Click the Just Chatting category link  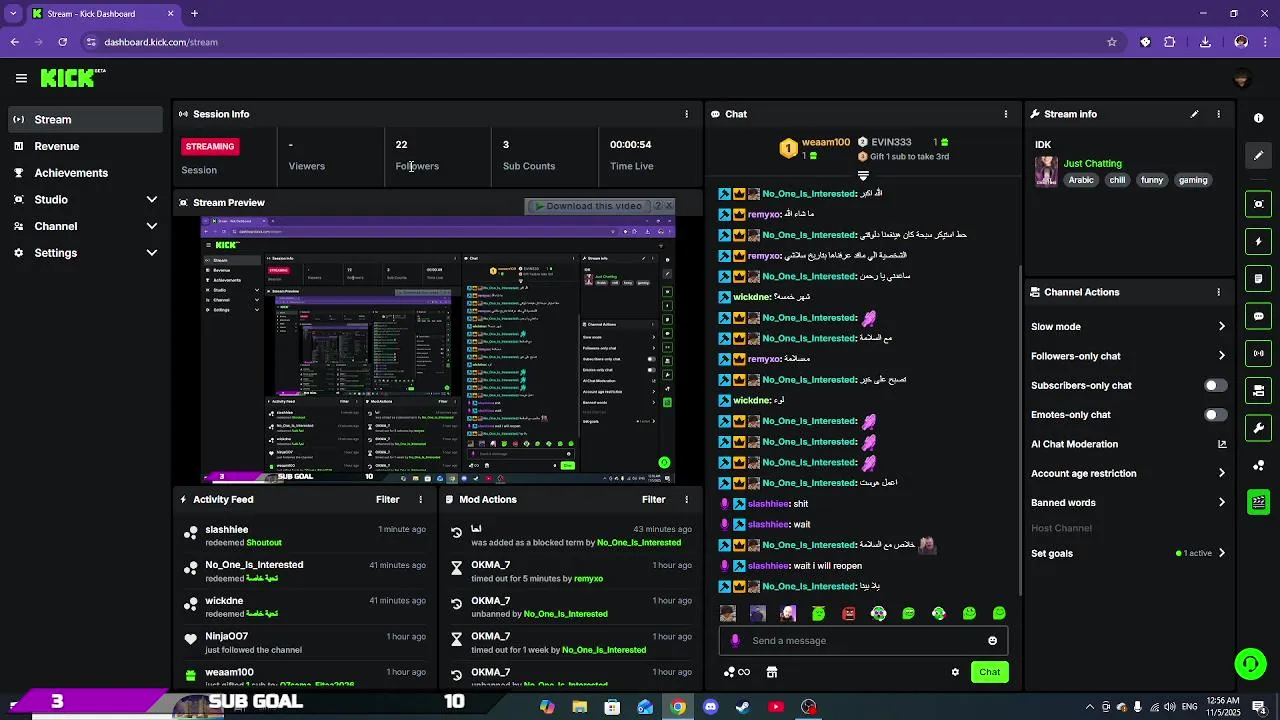point(1092,163)
